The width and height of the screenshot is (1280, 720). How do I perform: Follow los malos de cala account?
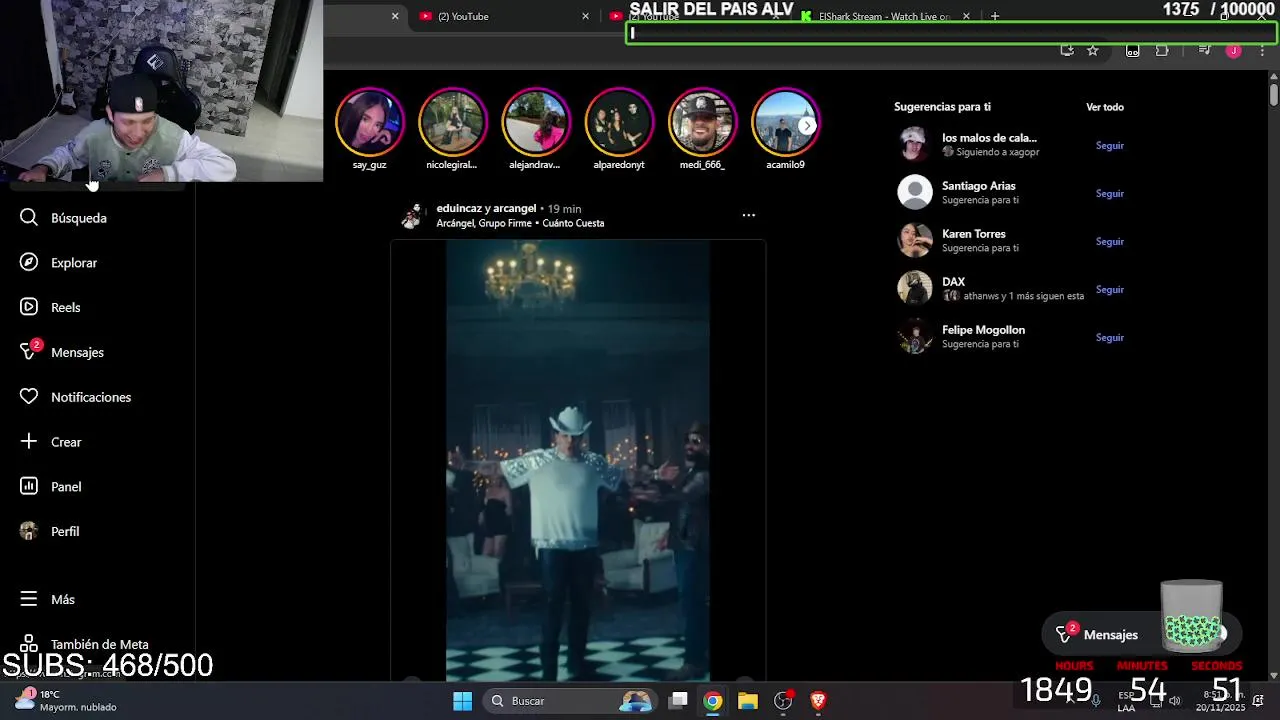coord(1109,145)
